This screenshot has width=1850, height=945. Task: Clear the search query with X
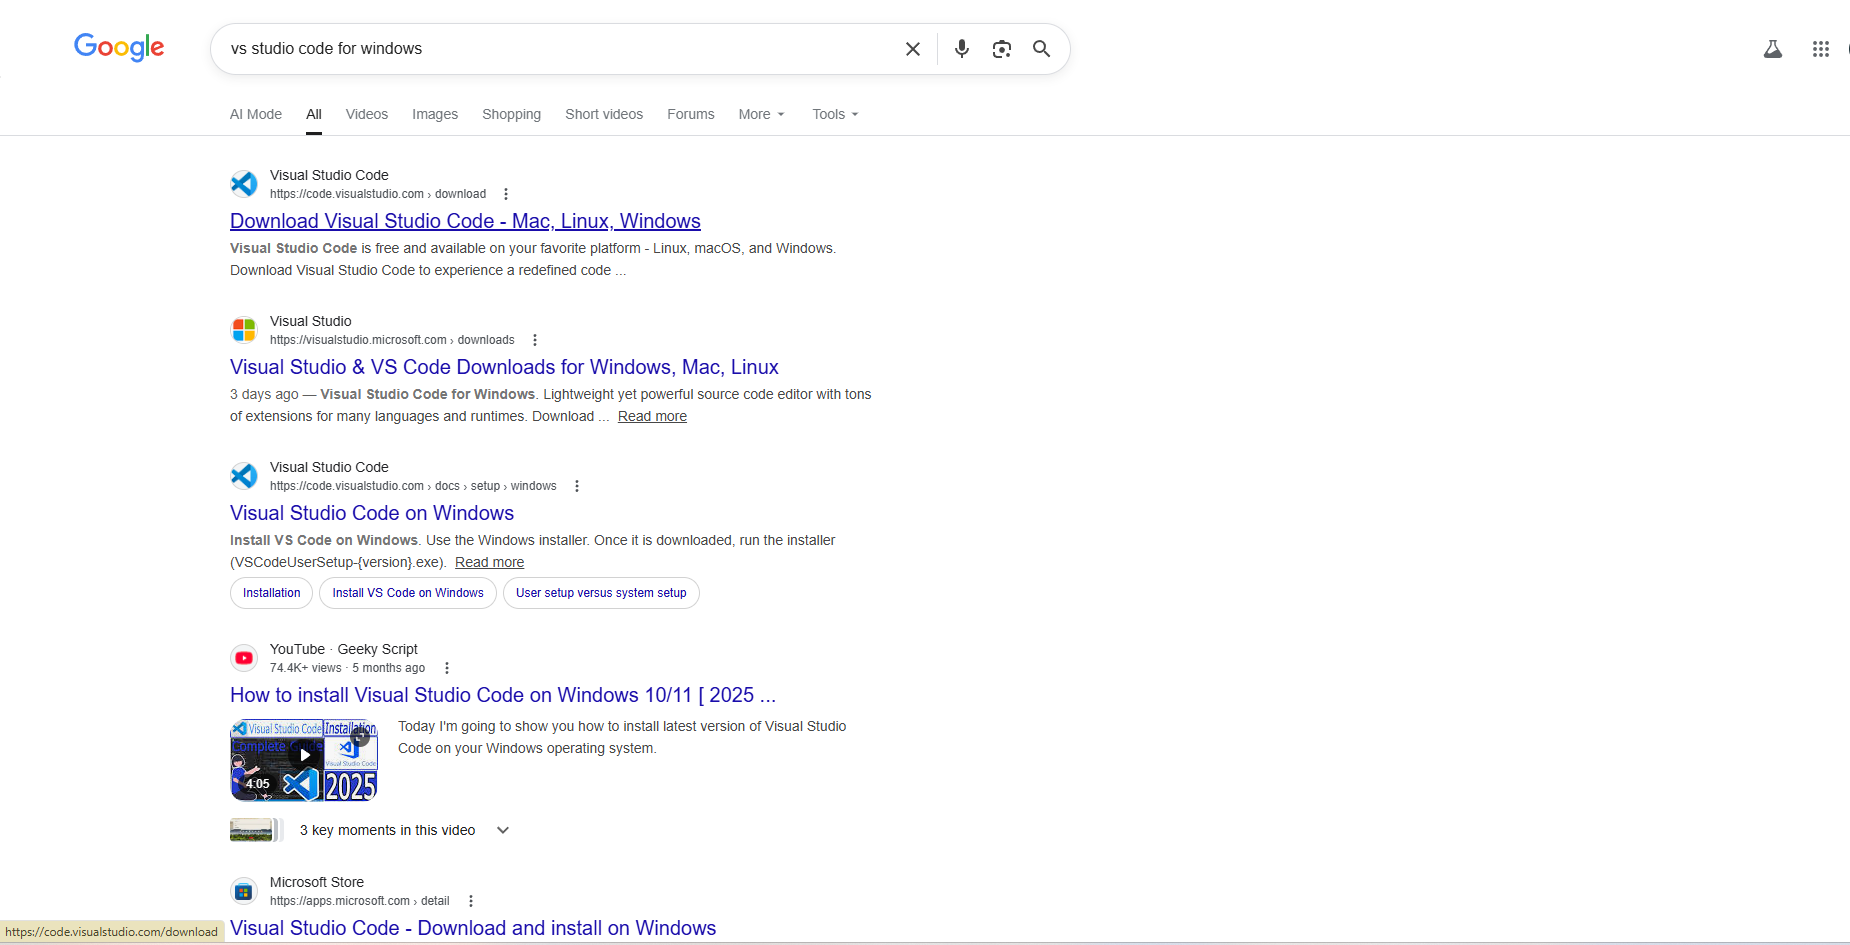coord(913,49)
